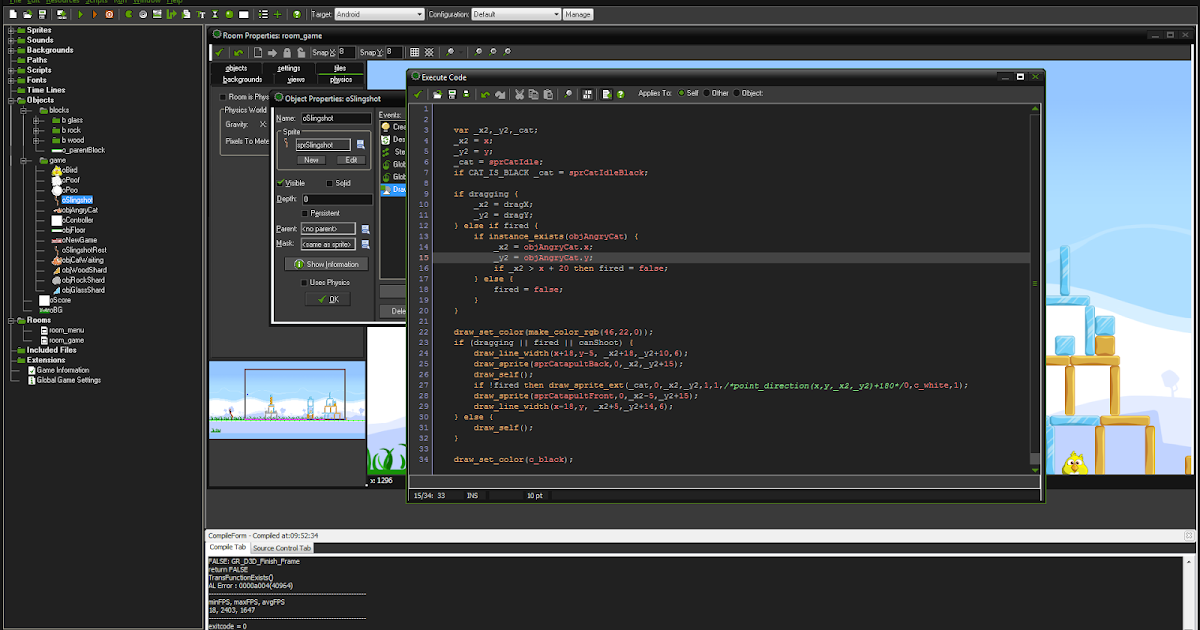Select the 'Other' Applies To radio button

coord(706,94)
